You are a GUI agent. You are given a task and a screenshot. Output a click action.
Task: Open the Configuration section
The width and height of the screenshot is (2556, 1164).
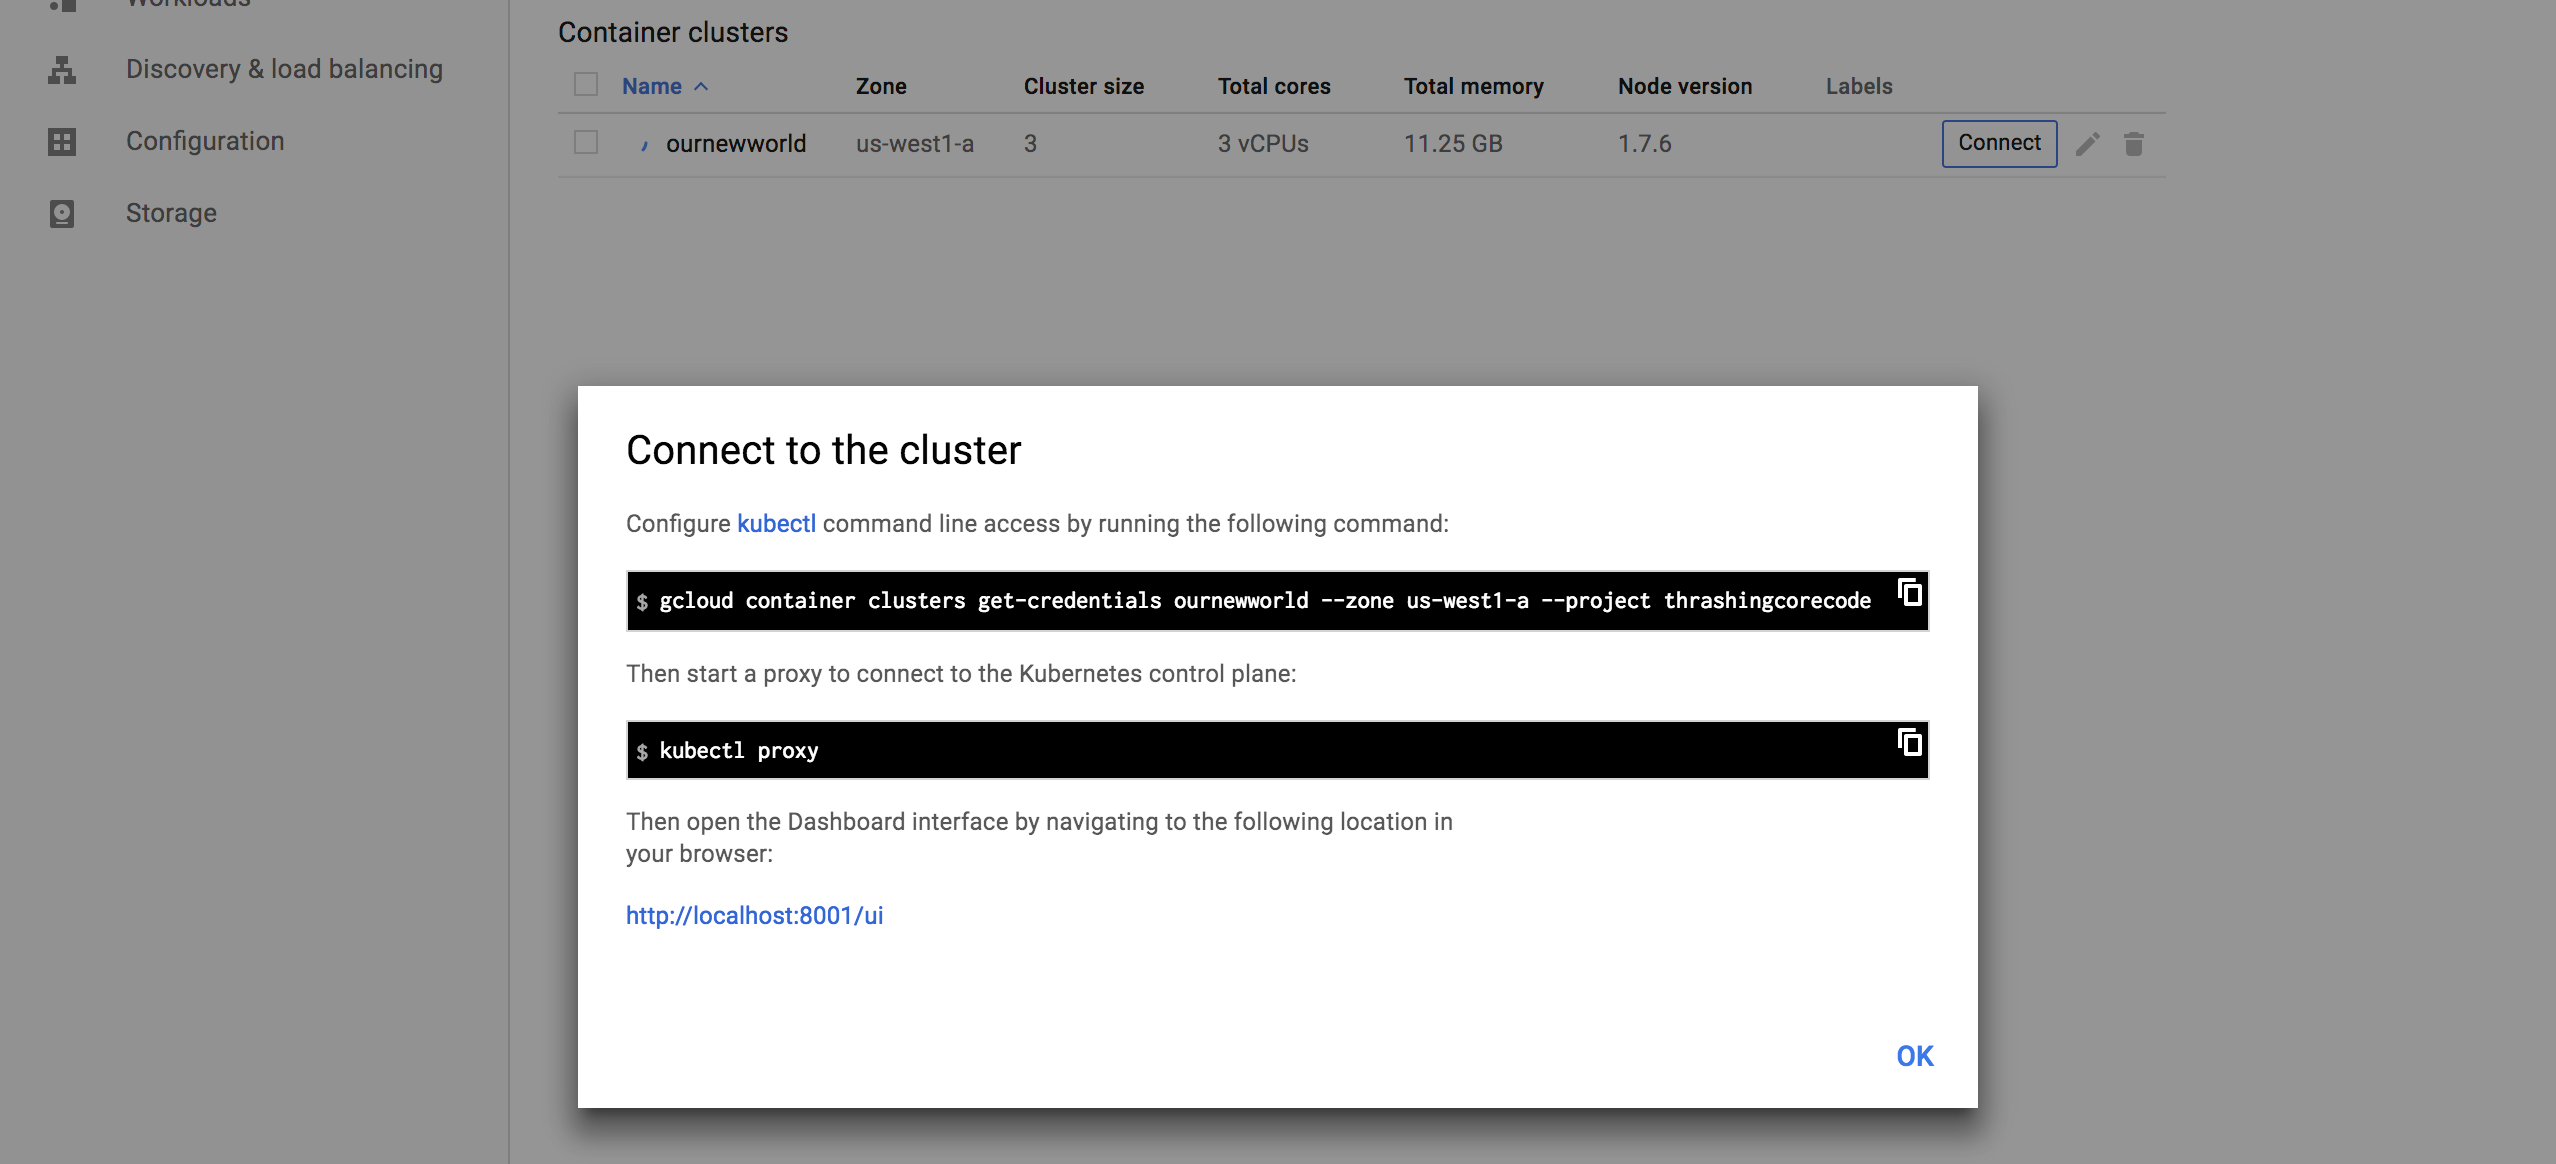coord(205,141)
